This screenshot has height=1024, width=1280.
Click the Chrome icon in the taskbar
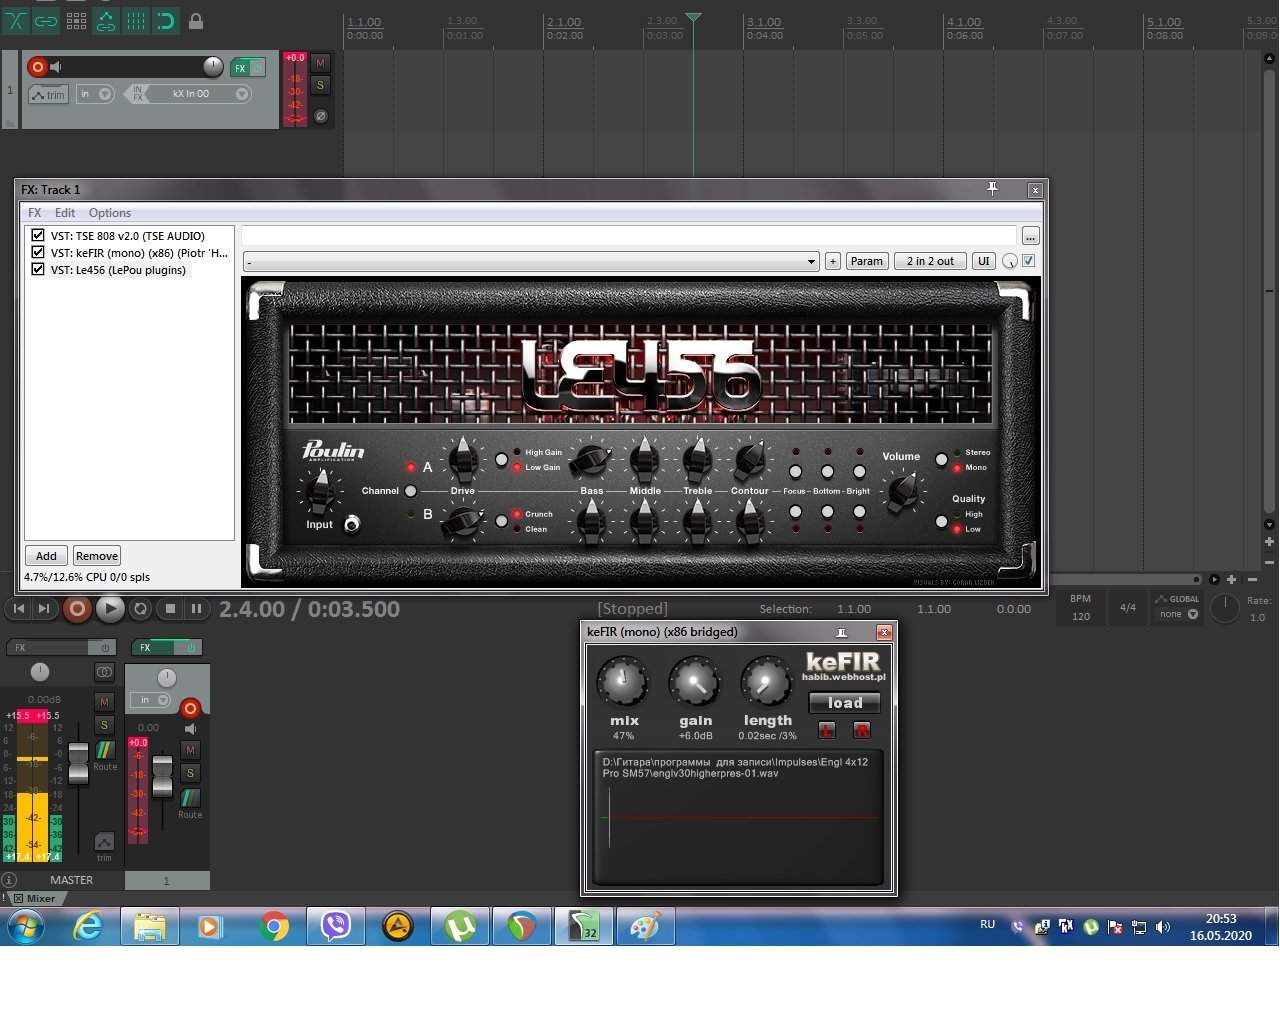point(273,926)
